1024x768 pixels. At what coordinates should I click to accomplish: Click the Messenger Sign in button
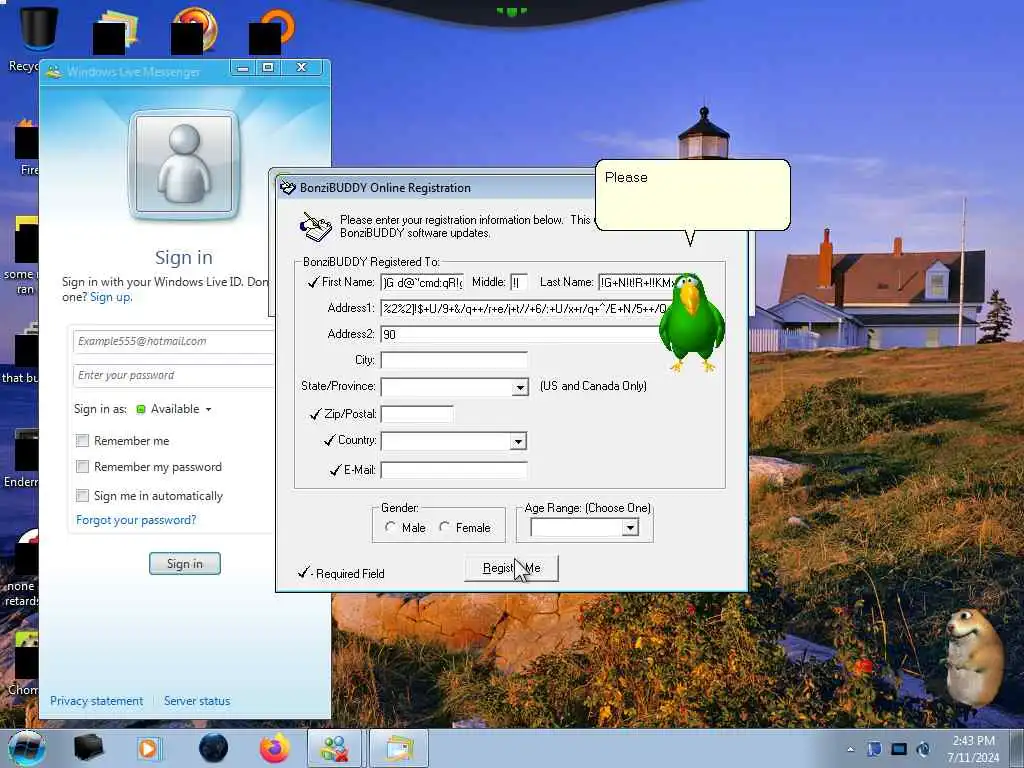185,564
